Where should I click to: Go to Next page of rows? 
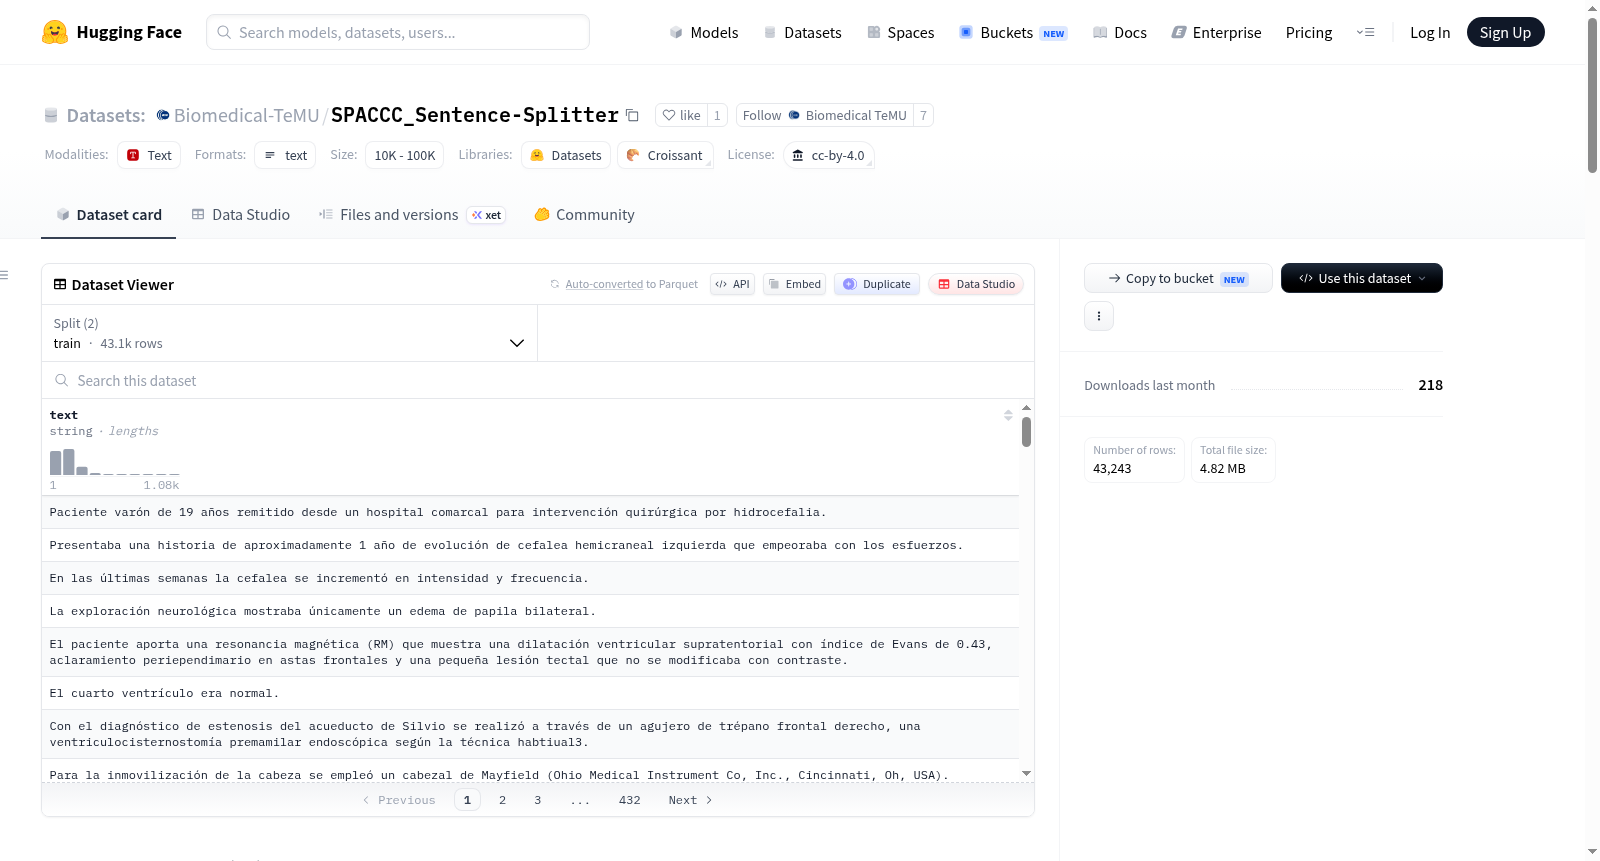tap(690, 800)
